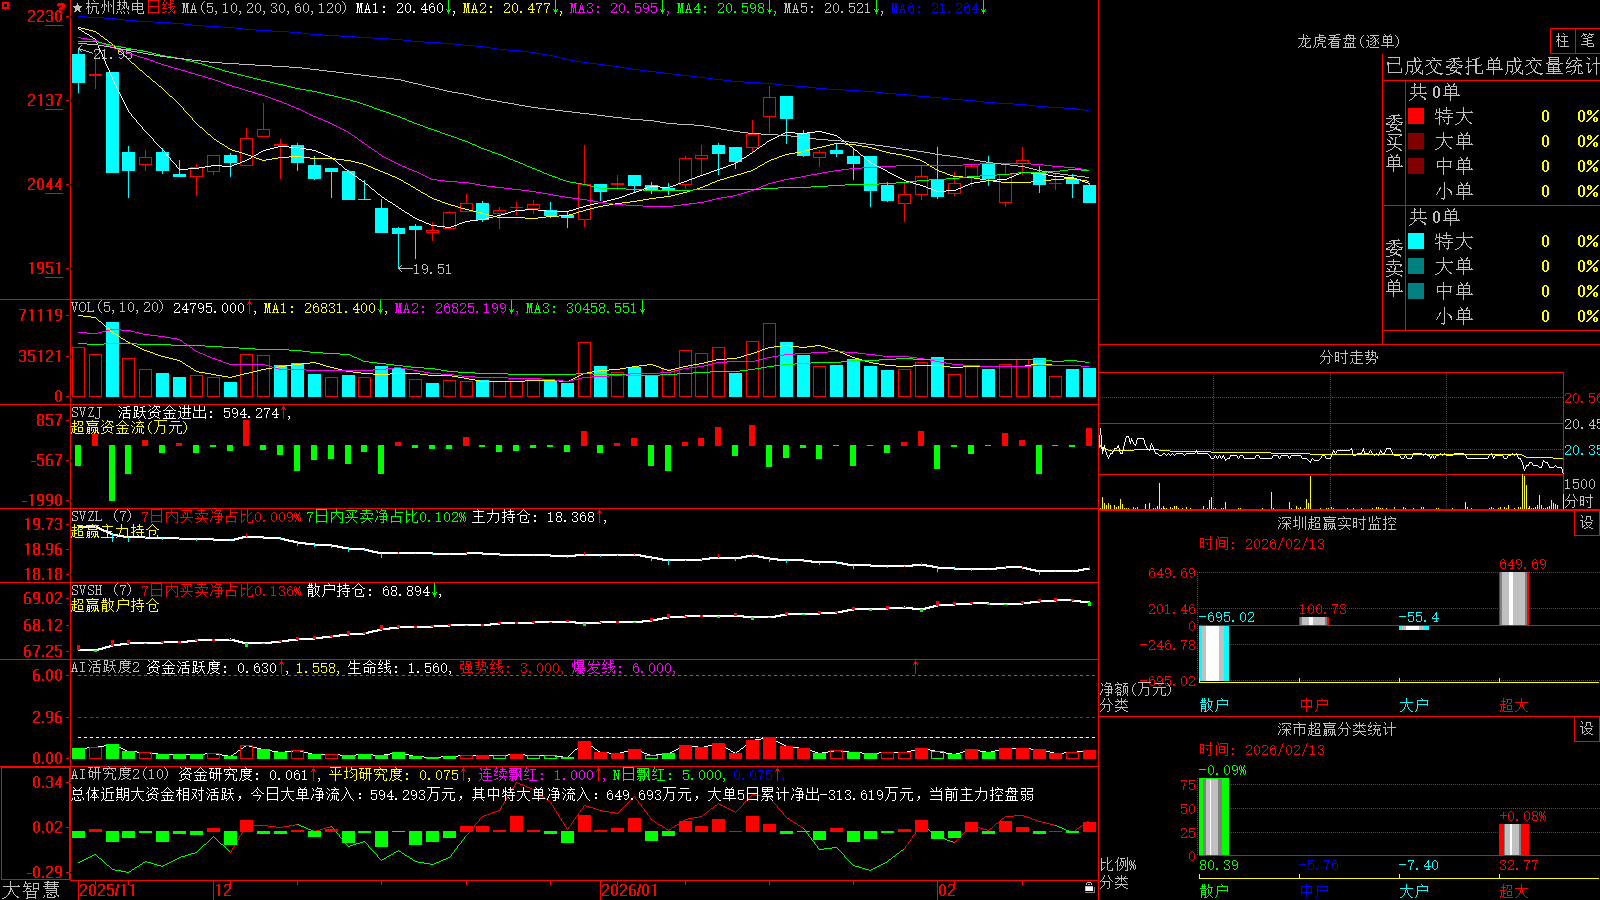Viewport: 1600px width, 900px height.
Task: Click the dark red 大单 buy-order swatch
Action: (1416, 141)
